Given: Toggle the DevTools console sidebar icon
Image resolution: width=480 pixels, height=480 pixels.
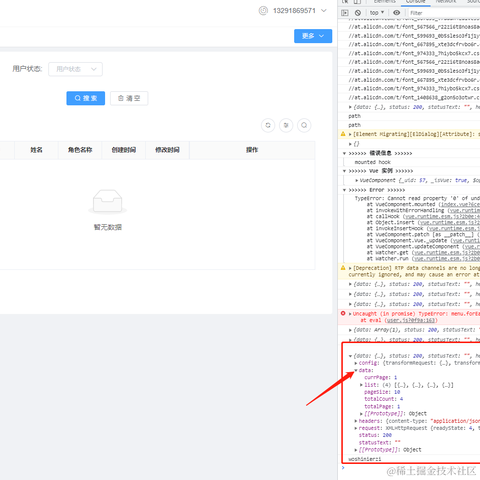Looking at the screenshot, I should [x=345, y=13].
